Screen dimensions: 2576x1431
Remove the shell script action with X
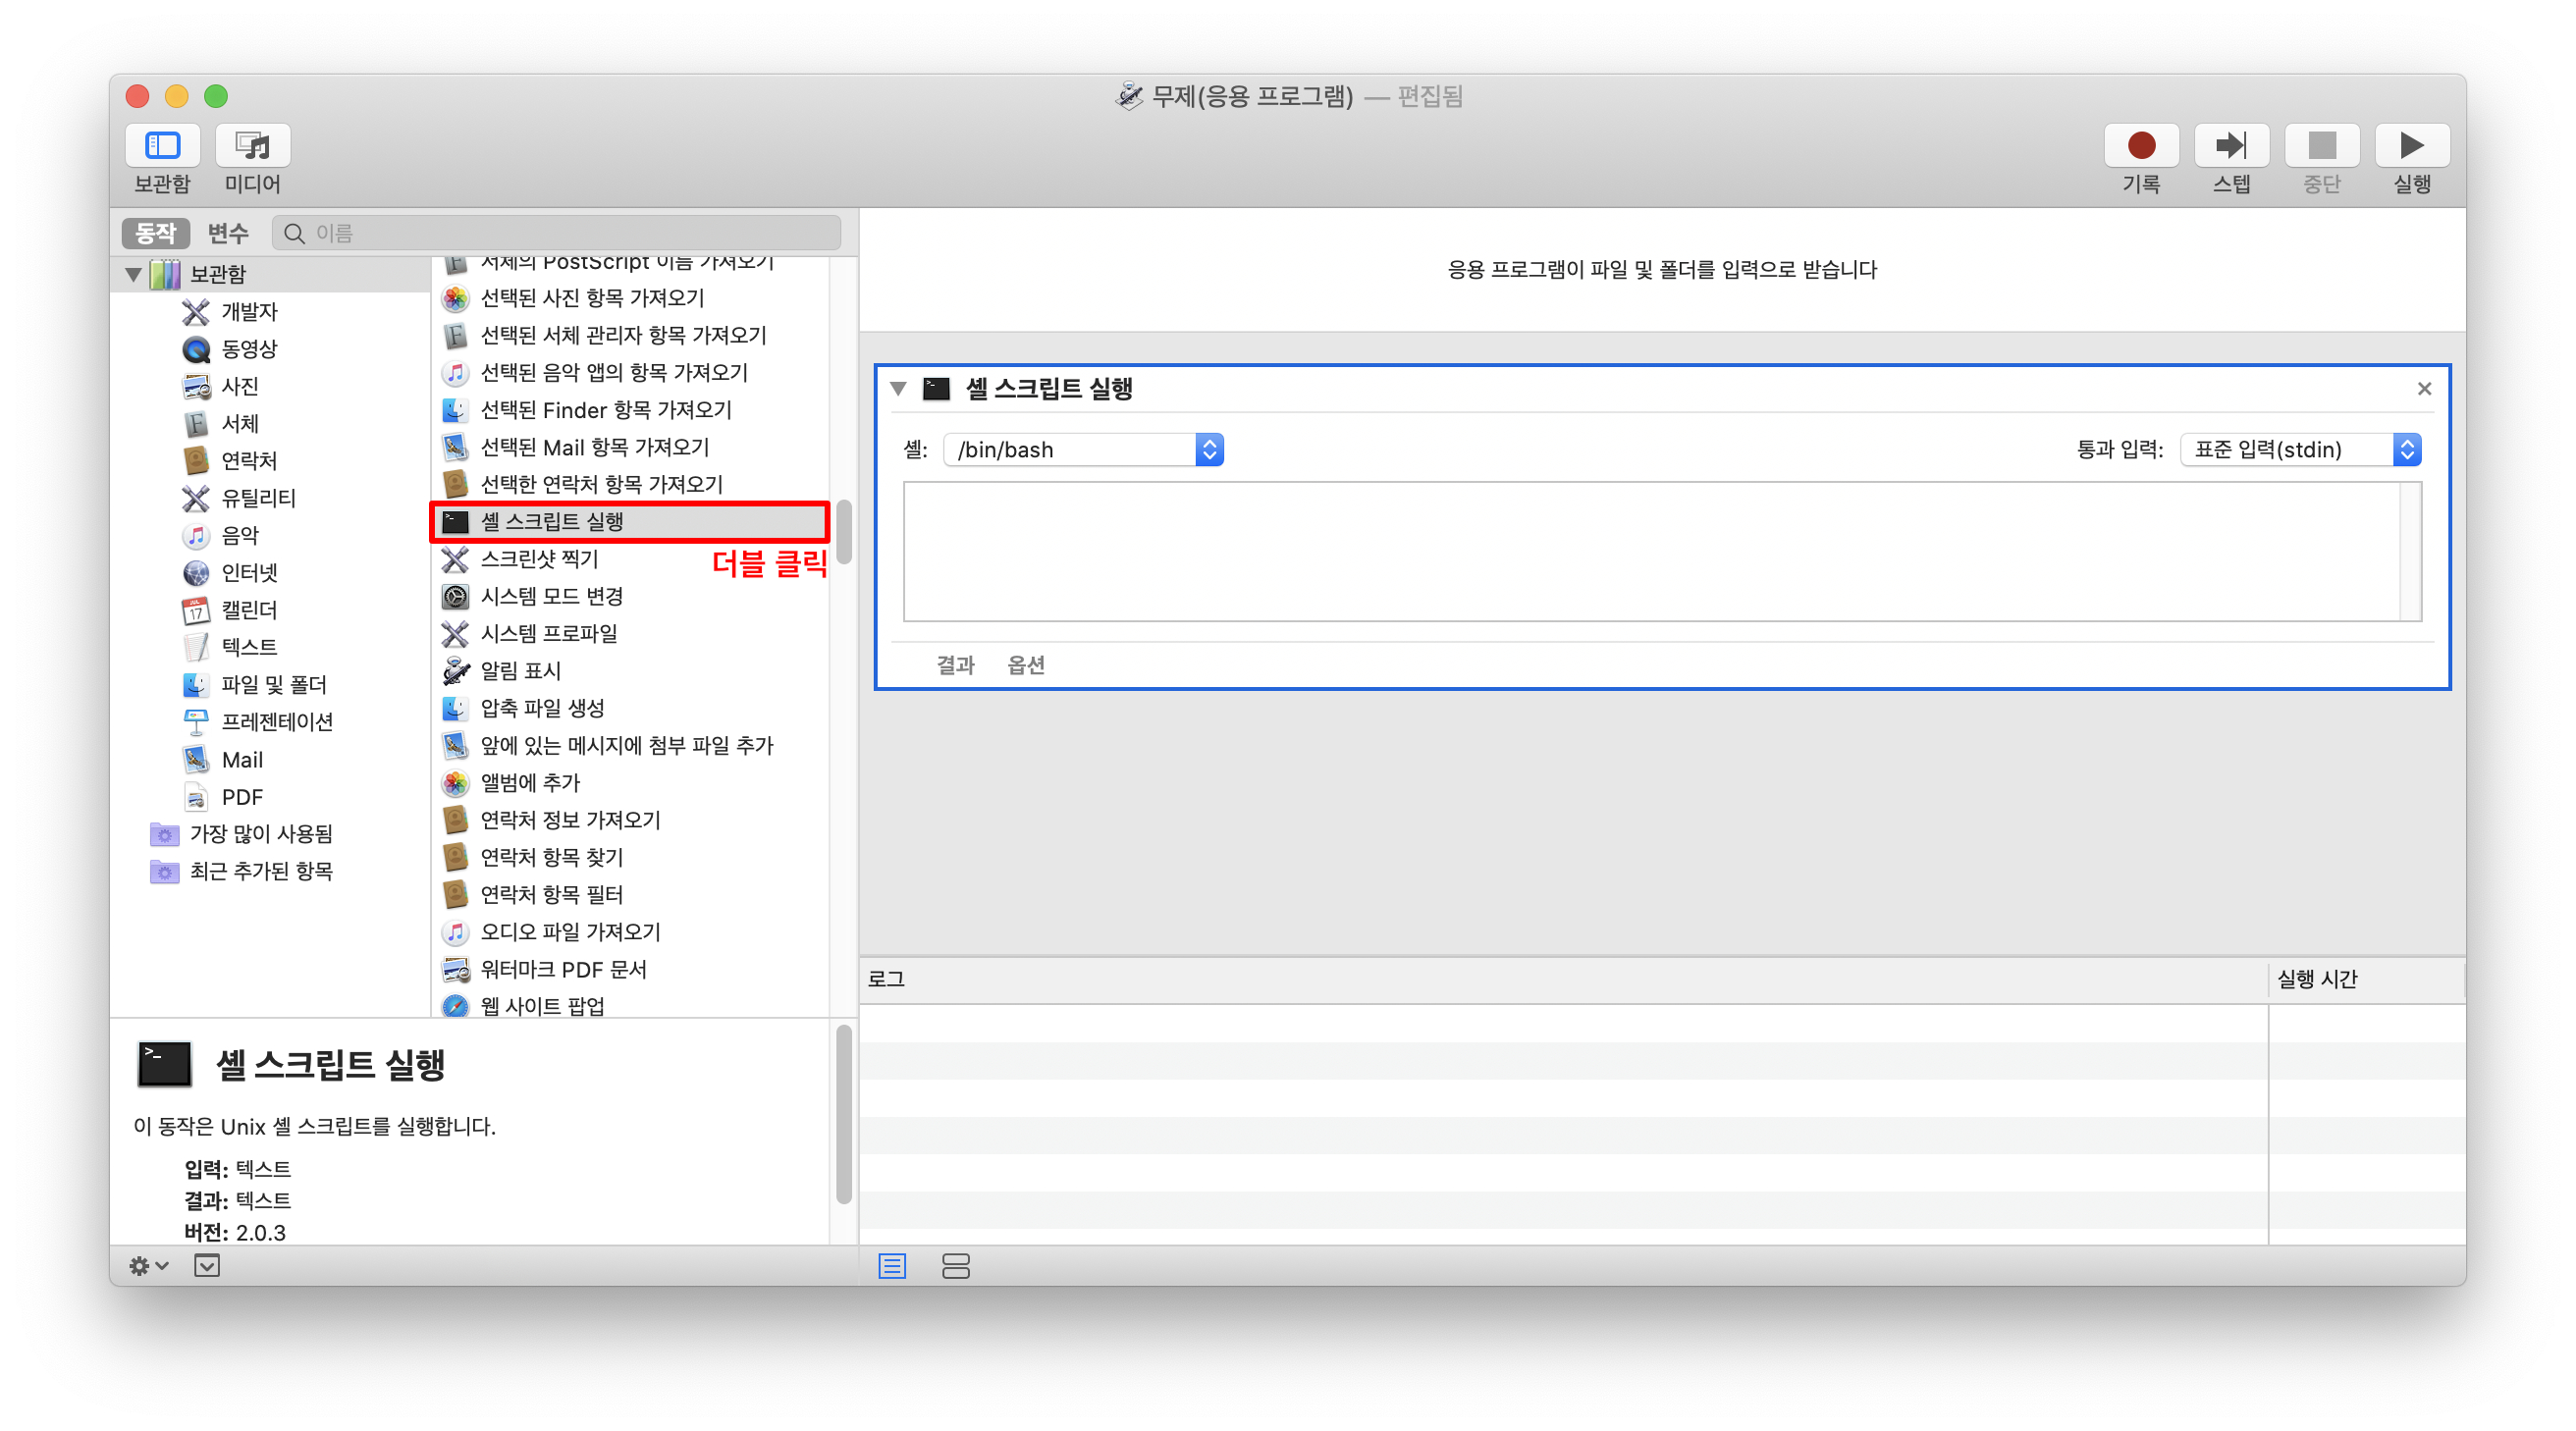tap(2424, 389)
